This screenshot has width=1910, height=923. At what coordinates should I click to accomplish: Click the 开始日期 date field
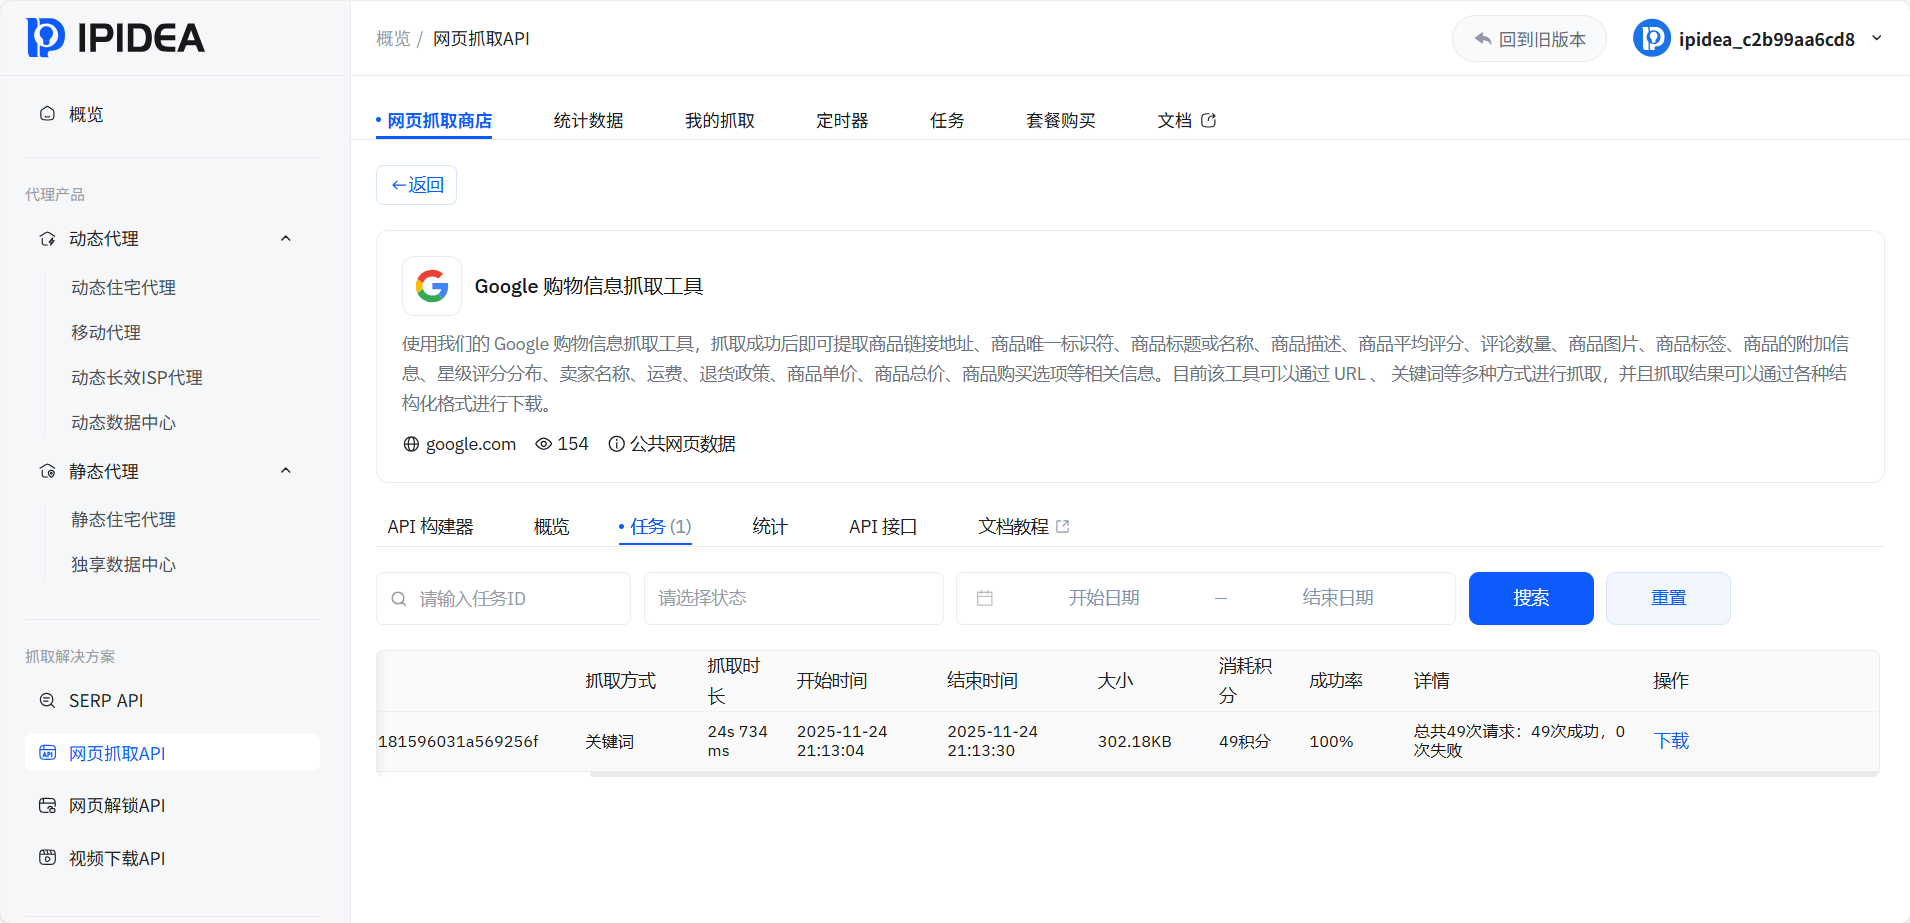(1104, 598)
